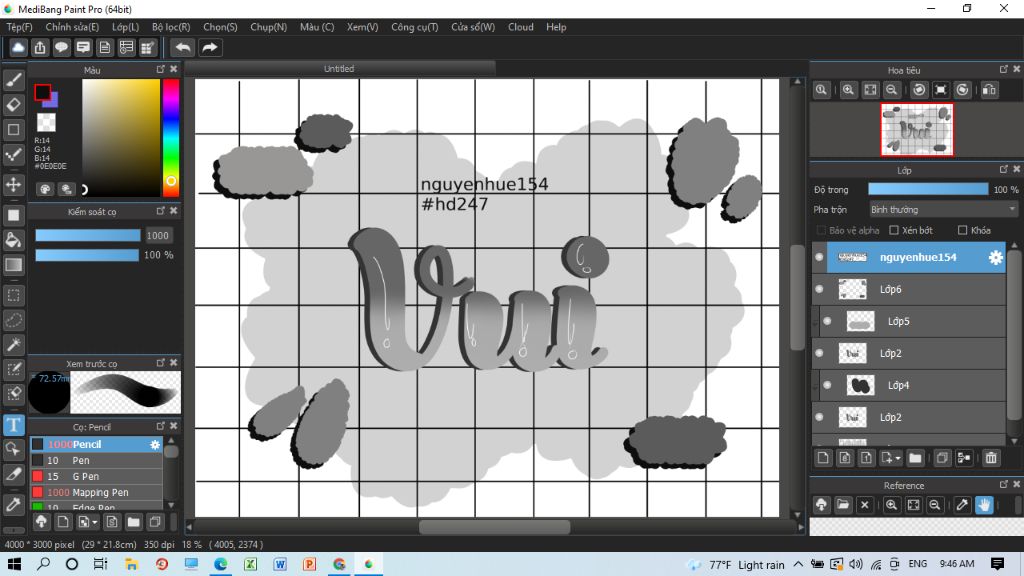Viewport: 1024px width, 576px height.
Task: Zoom out in the Navigator panel
Action: coord(891,90)
